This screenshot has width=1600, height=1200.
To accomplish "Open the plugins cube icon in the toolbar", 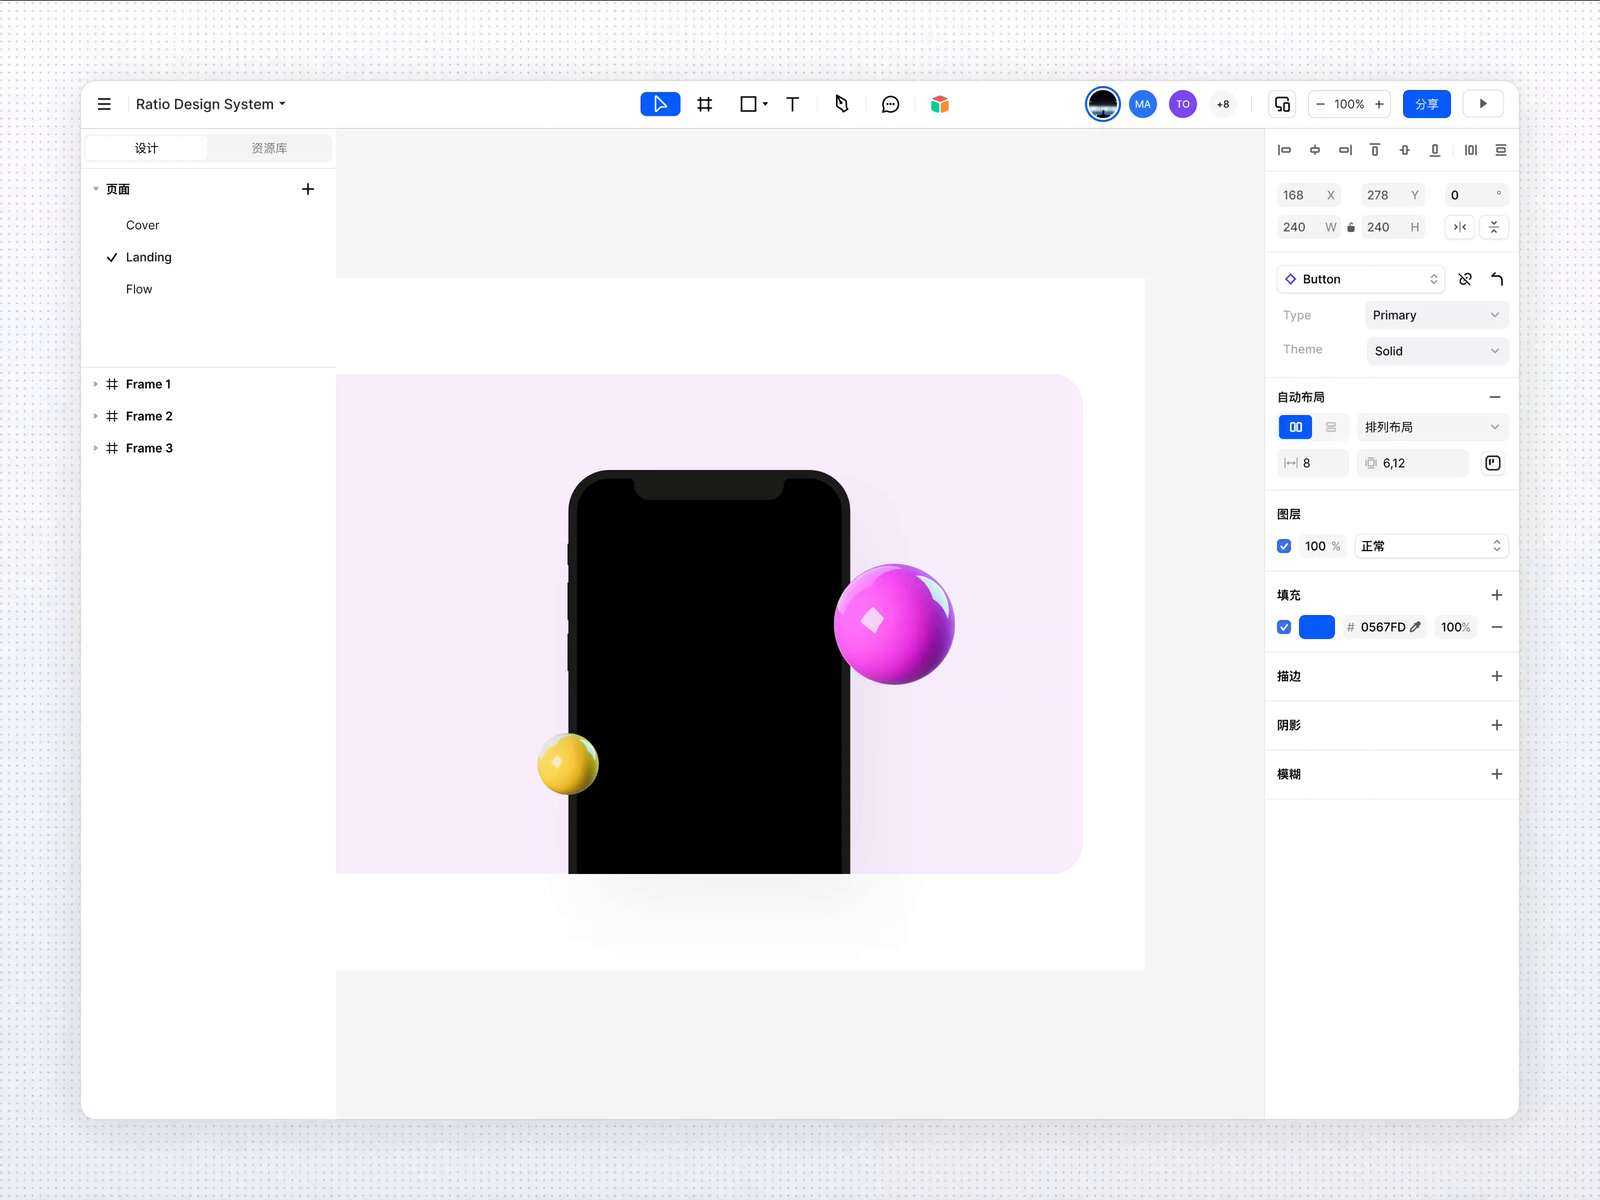I will pyautogui.click(x=939, y=103).
